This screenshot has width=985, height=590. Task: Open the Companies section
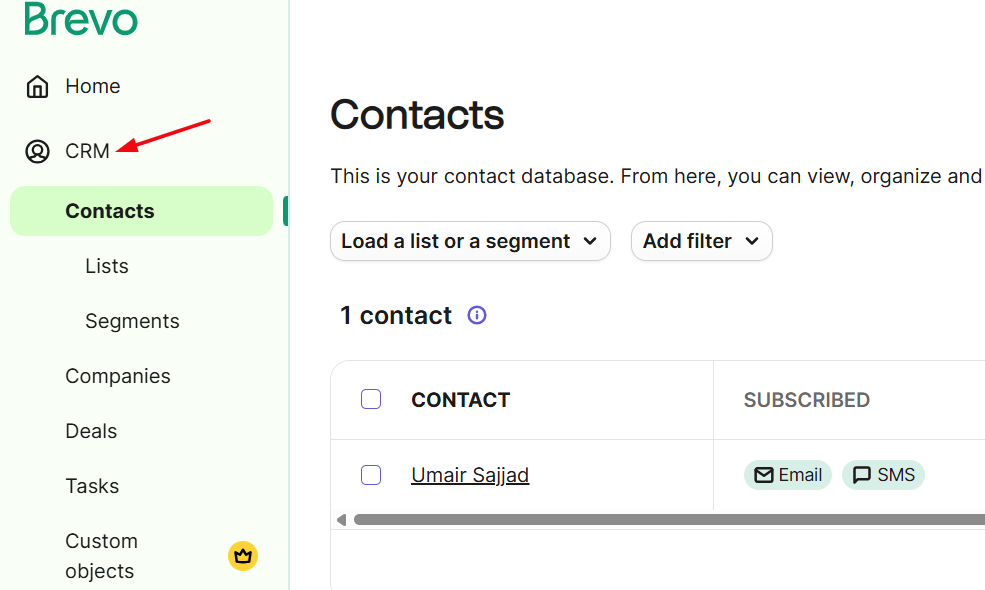pyautogui.click(x=118, y=376)
